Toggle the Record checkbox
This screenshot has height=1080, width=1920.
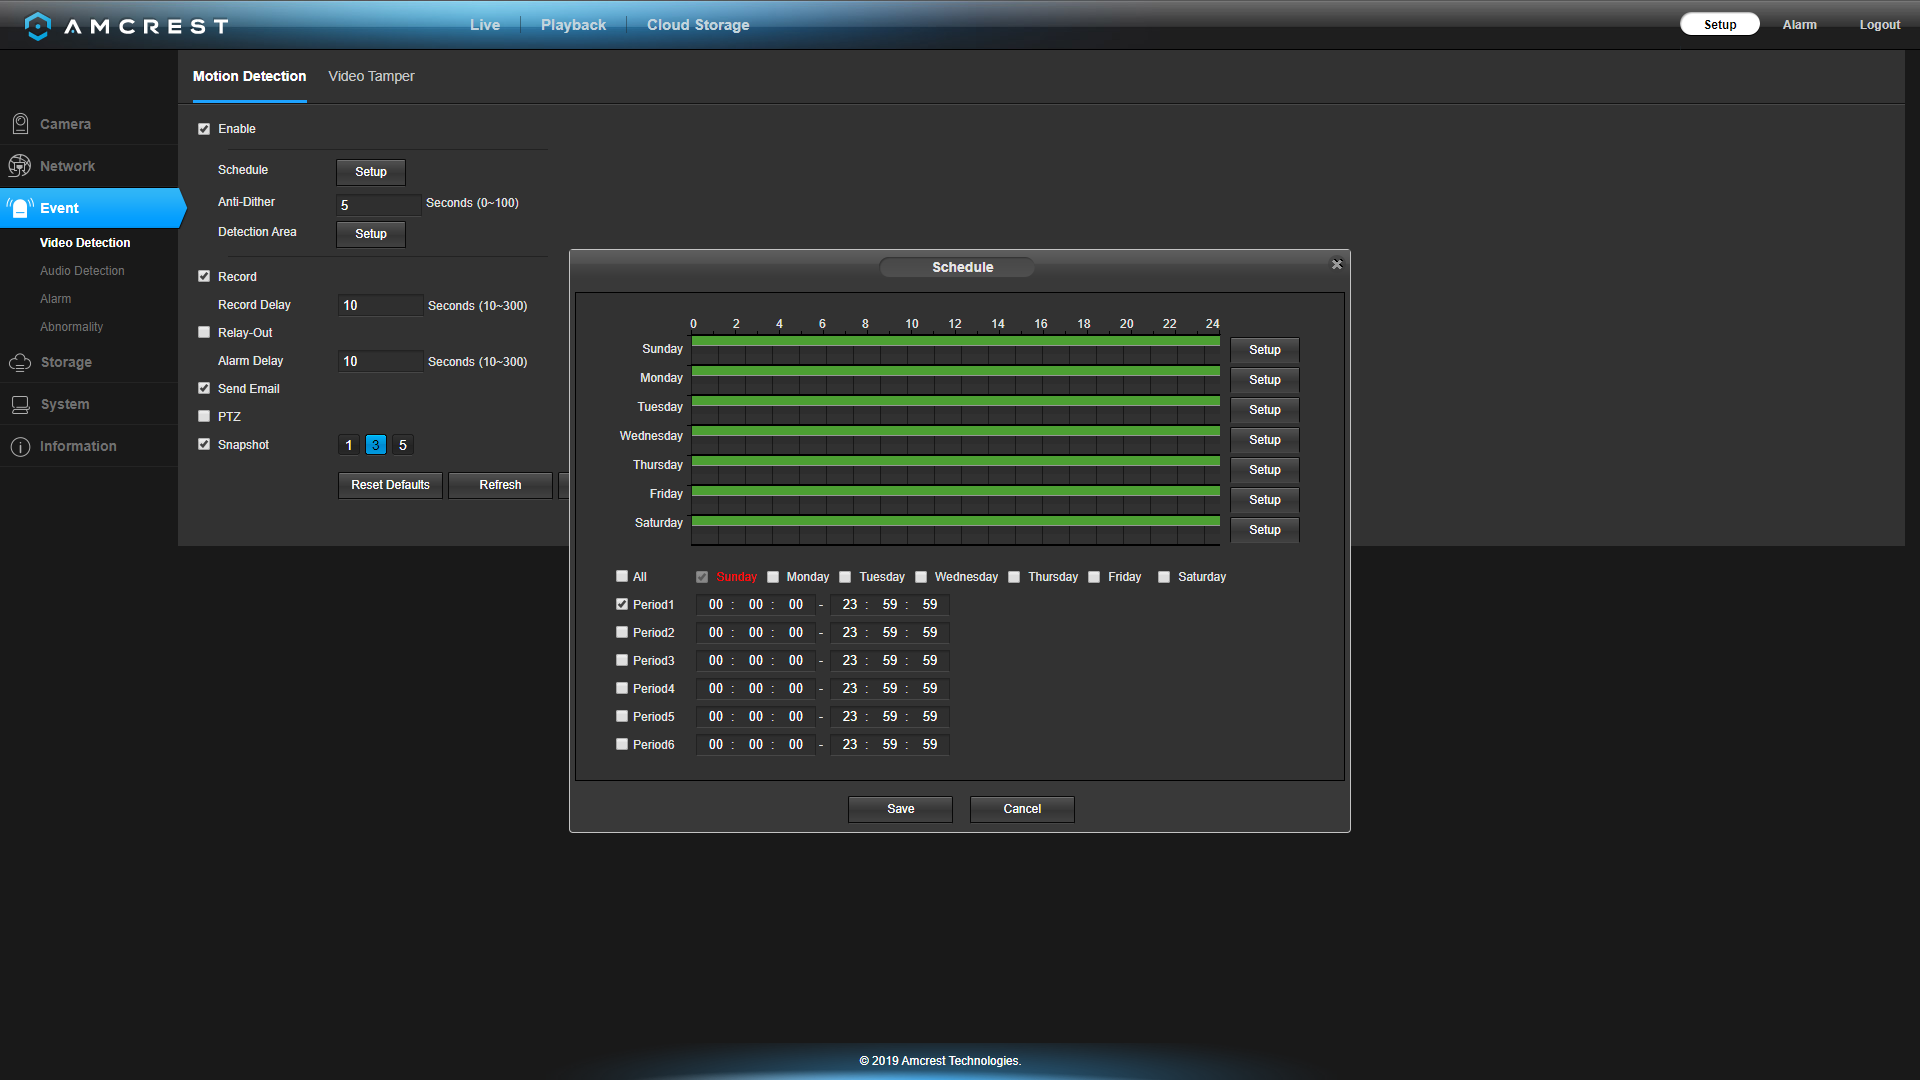(204, 276)
